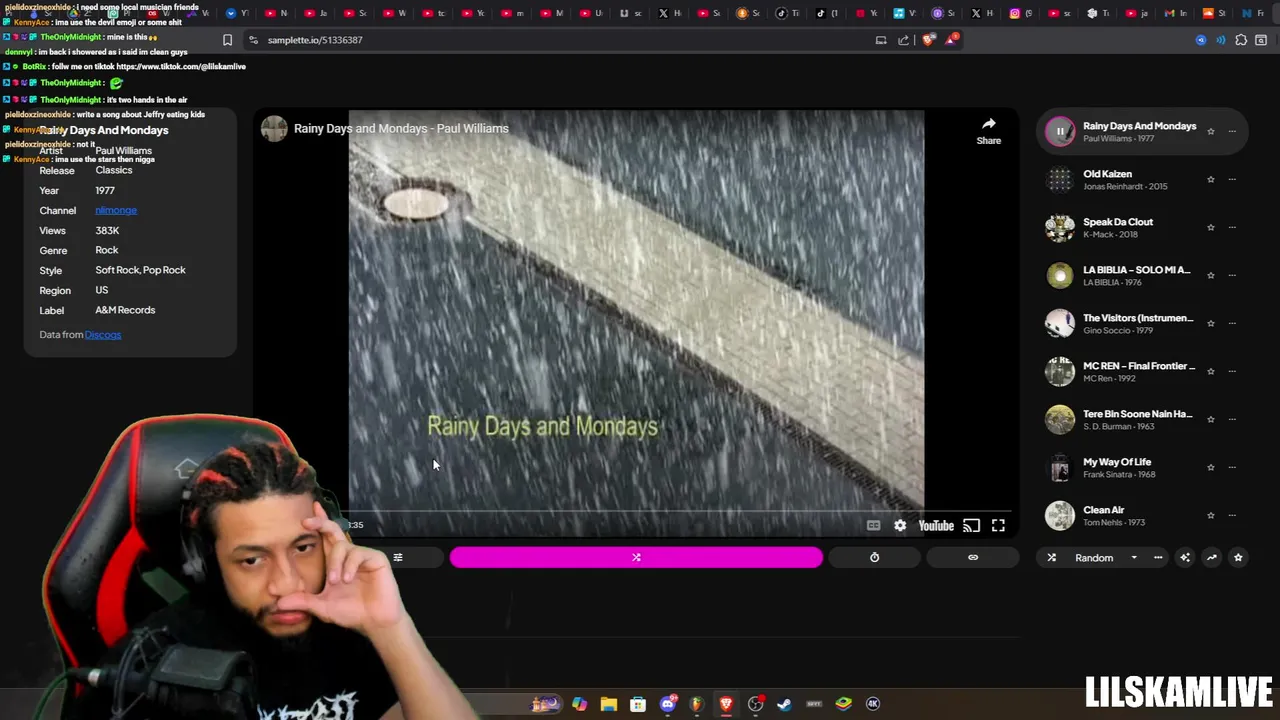The width and height of the screenshot is (1280, 720).
Task: Select My Way Of Life by Frank Sinatra
Action: point(1117,462)
